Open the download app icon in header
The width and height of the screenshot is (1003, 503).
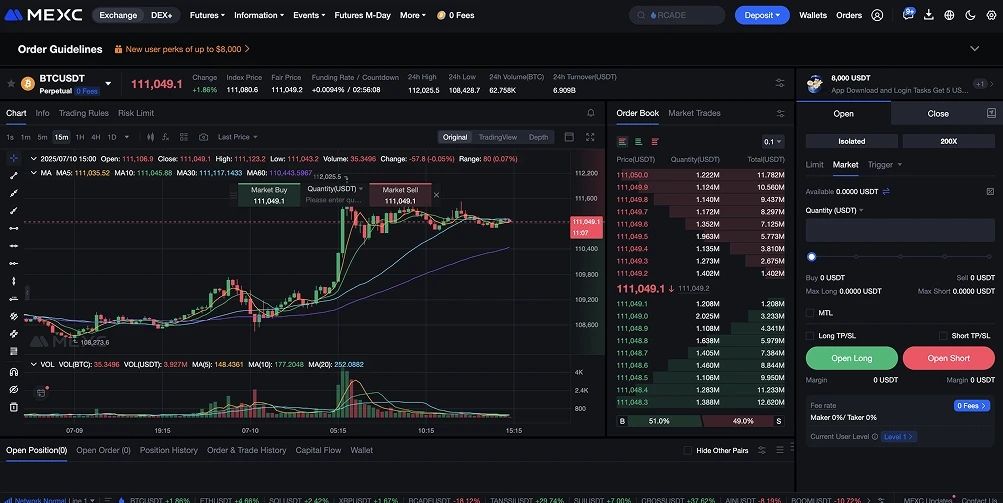click(929, 15)
